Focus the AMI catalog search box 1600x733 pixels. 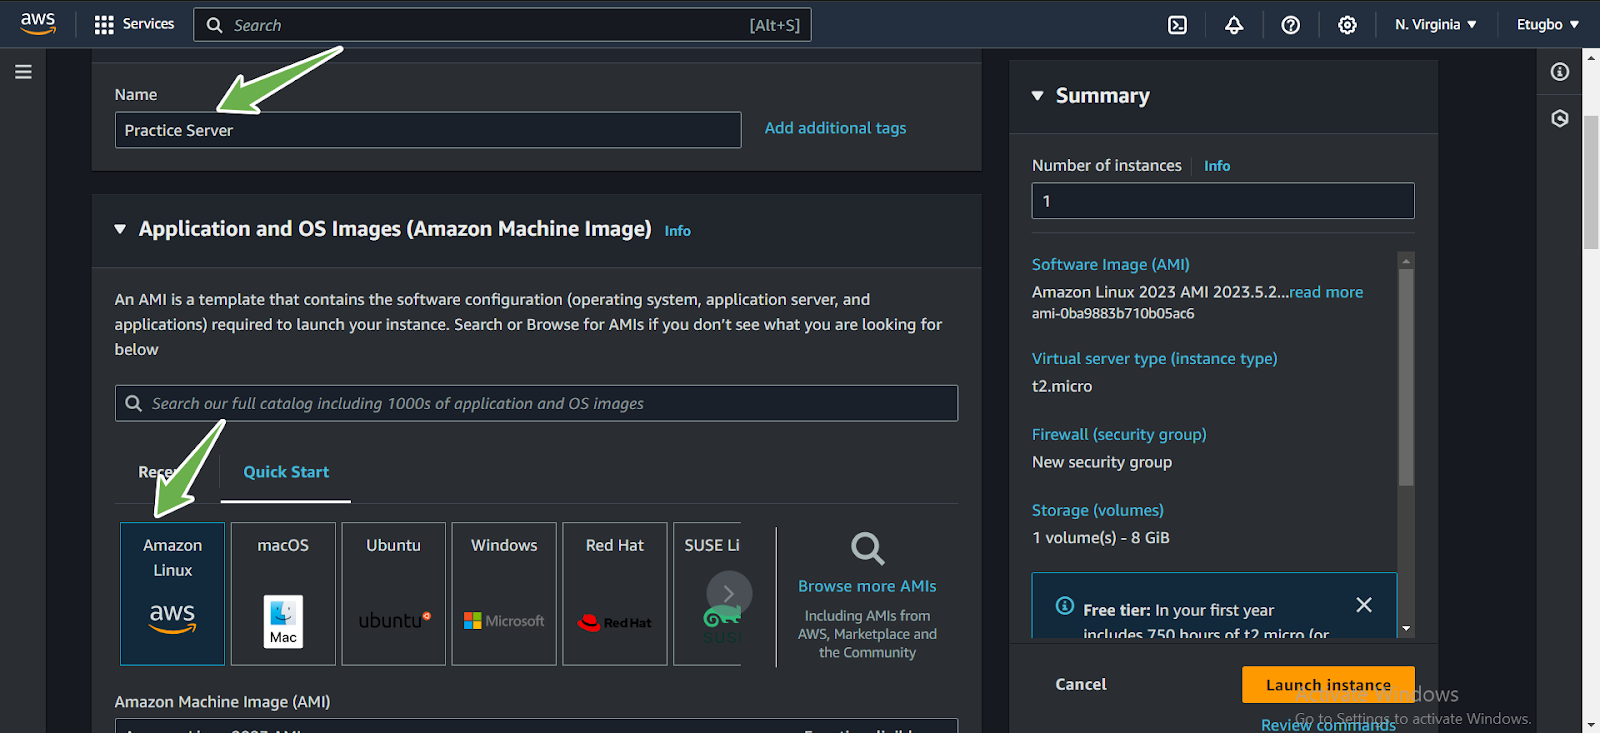point(536,403)
